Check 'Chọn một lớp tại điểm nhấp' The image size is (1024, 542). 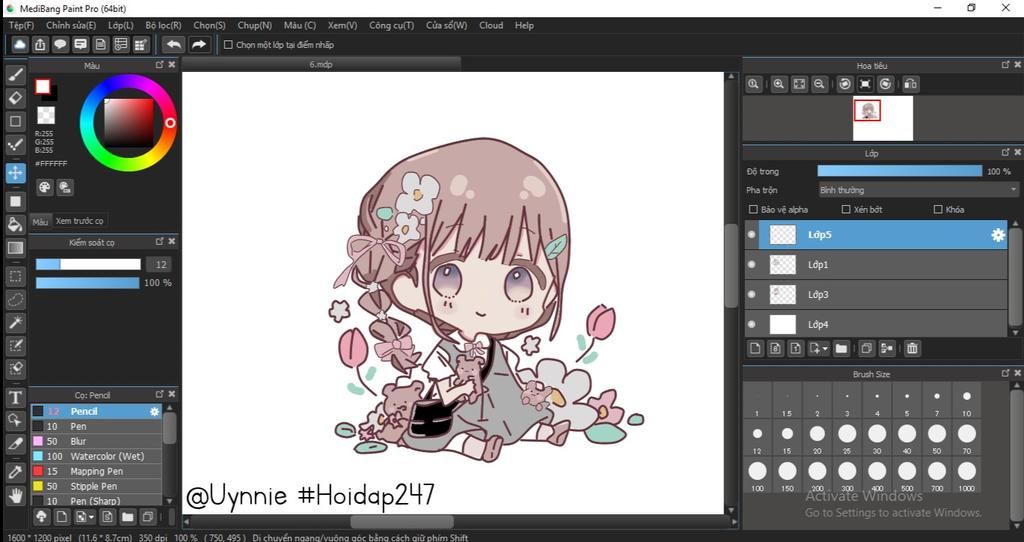228,45
